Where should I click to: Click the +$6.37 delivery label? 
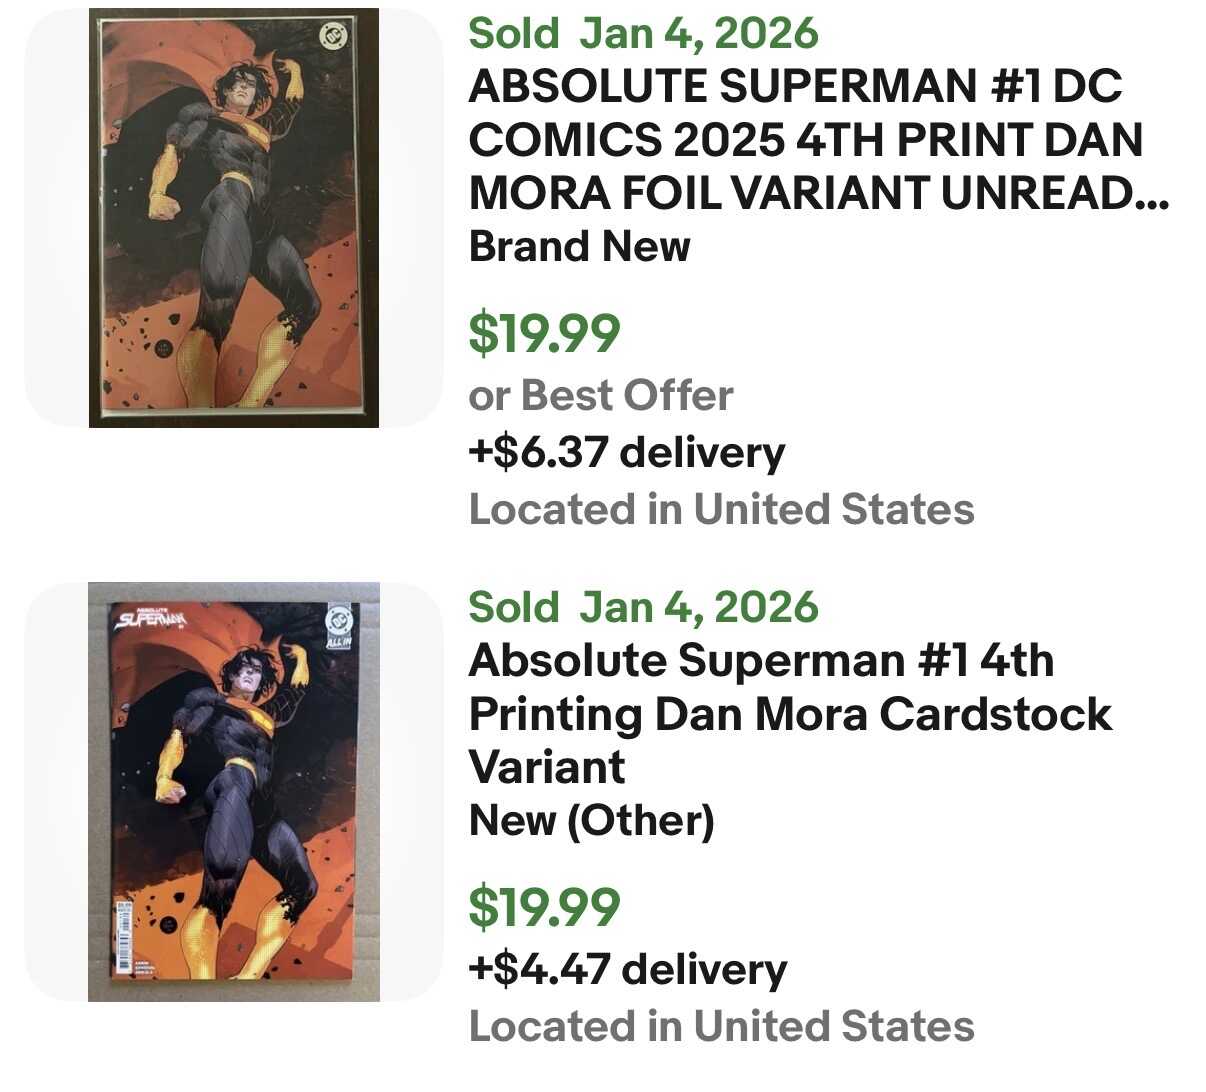click(x=626, y=452)
